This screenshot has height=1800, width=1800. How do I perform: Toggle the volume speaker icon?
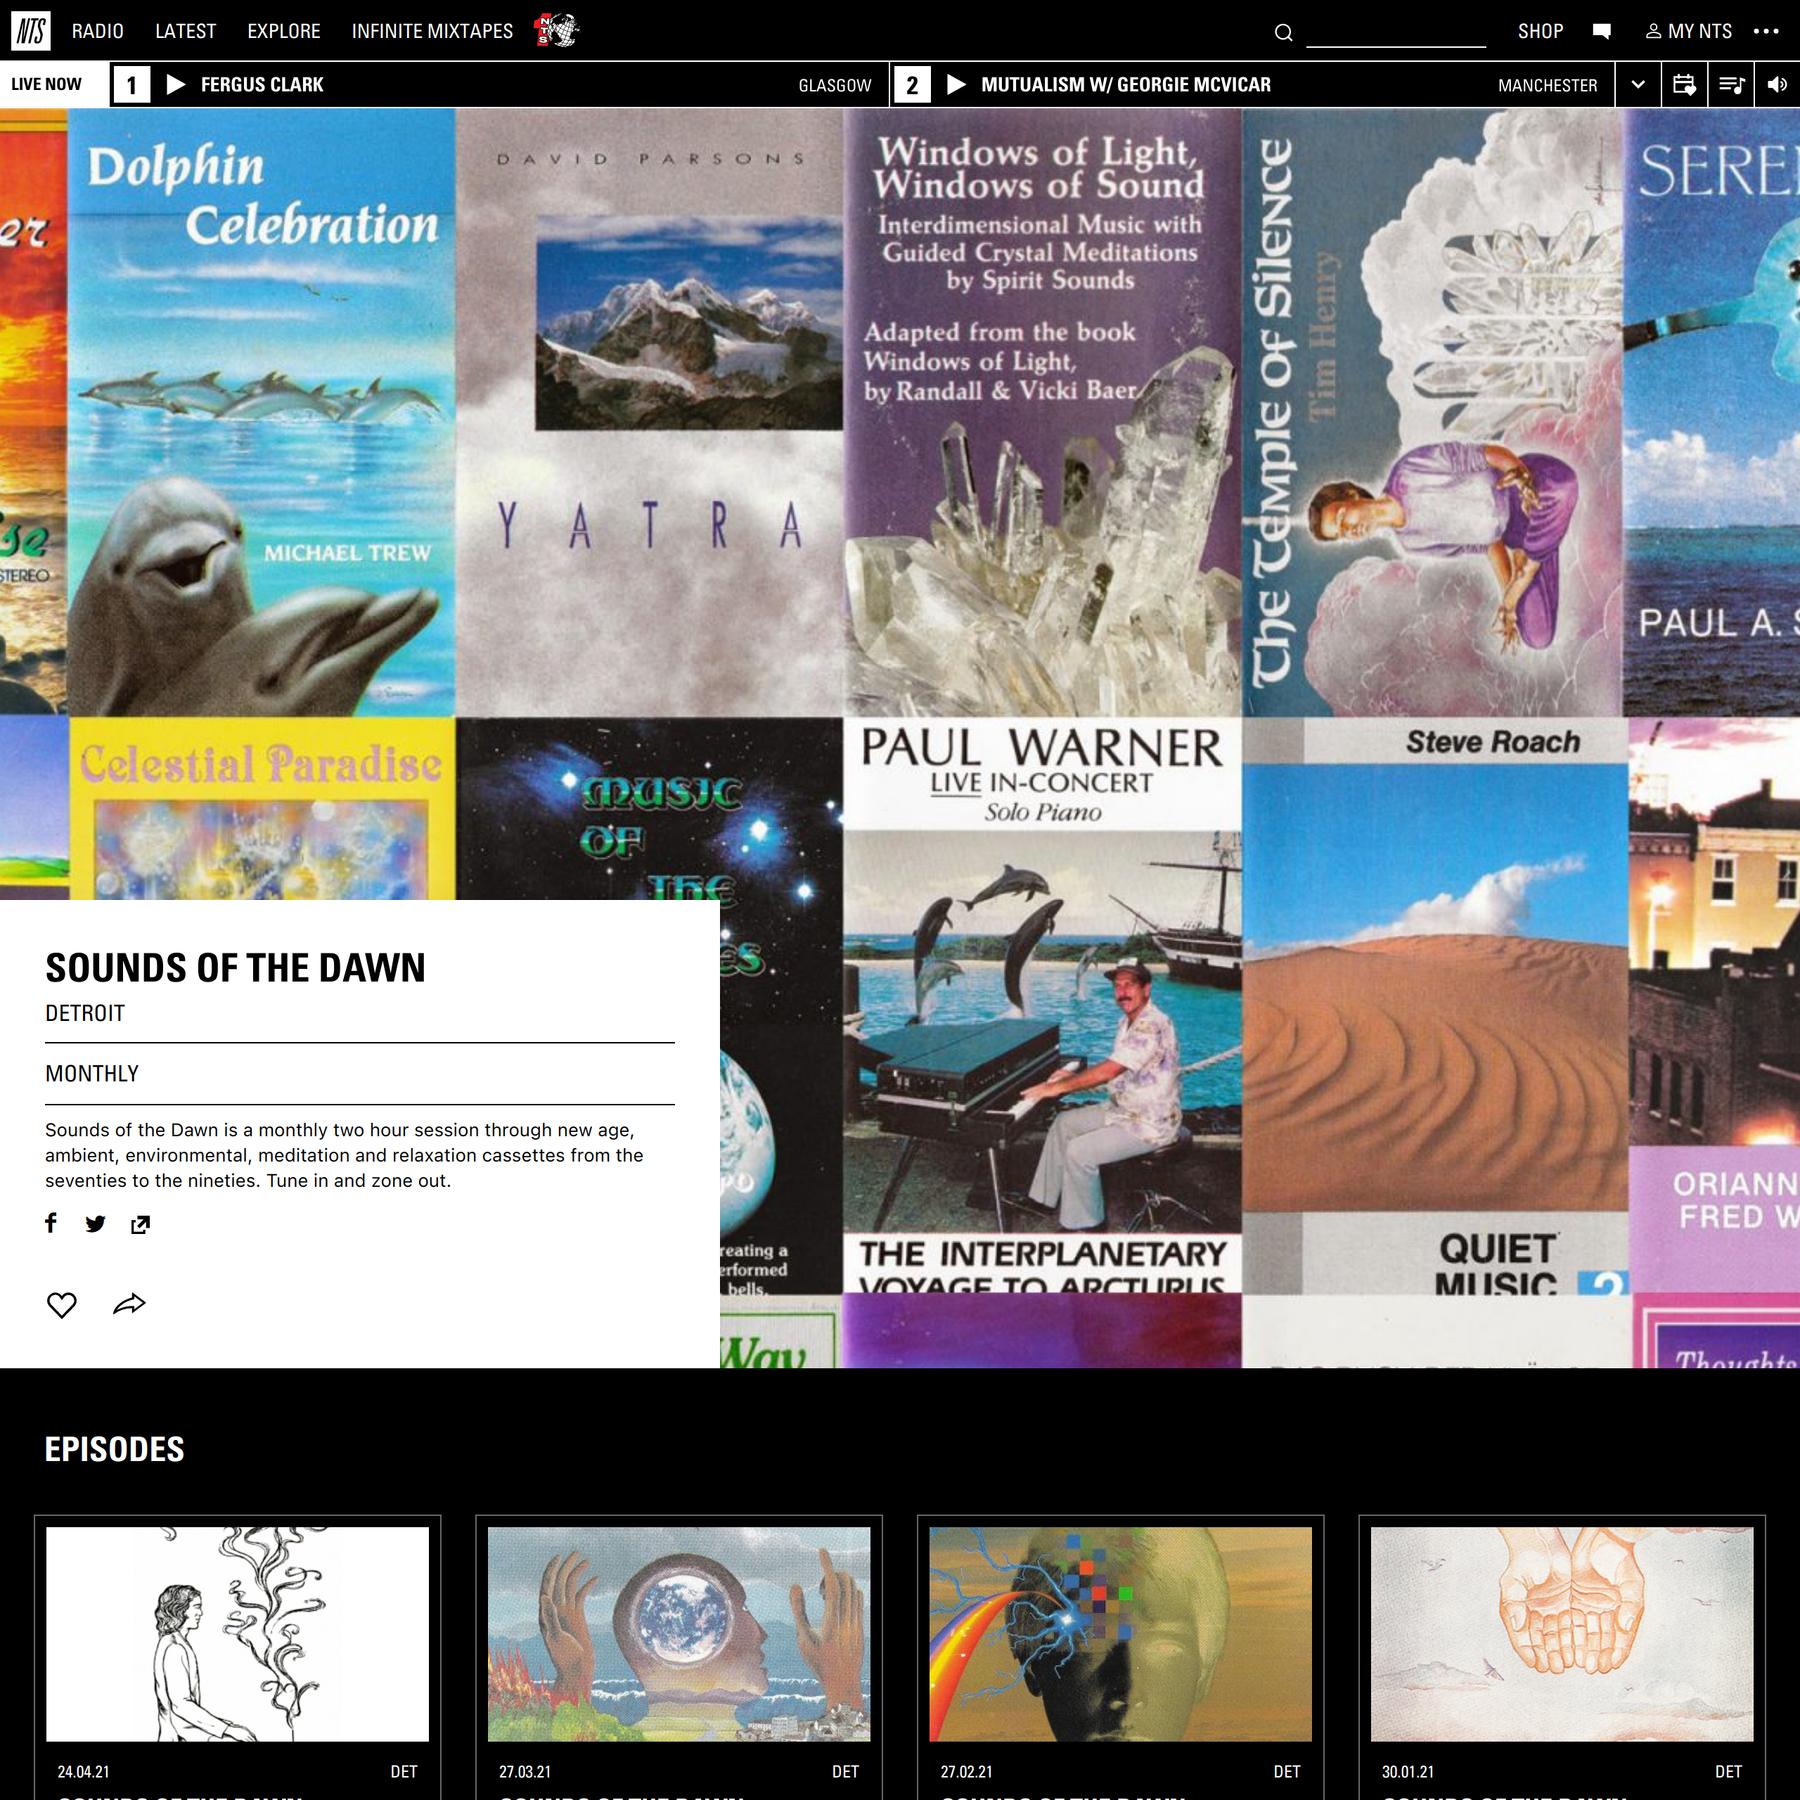pyautogui.click(x=1777, y=85)
